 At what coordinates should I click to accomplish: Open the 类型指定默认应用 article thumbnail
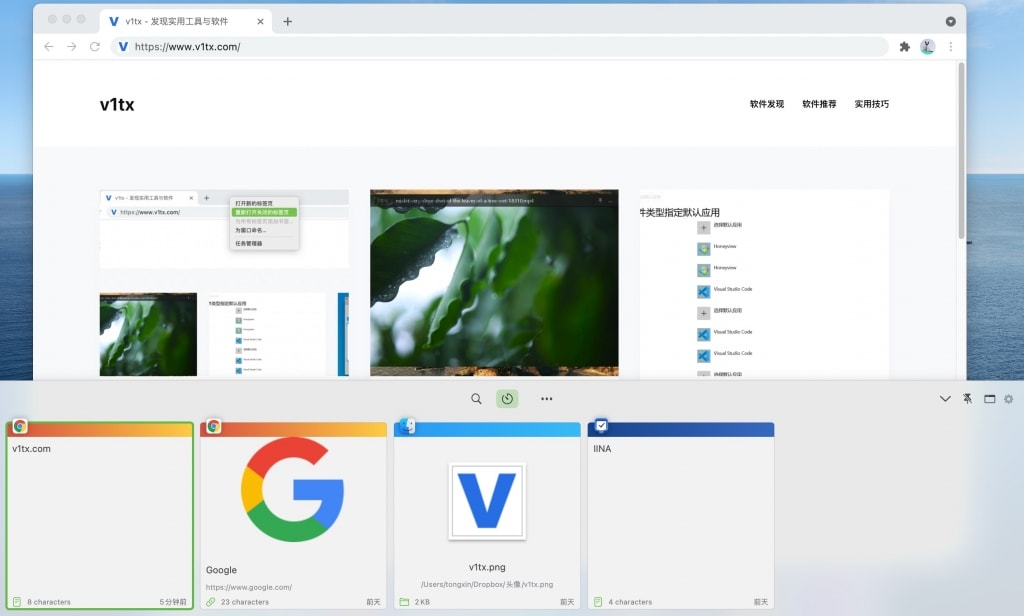point(764,284)
